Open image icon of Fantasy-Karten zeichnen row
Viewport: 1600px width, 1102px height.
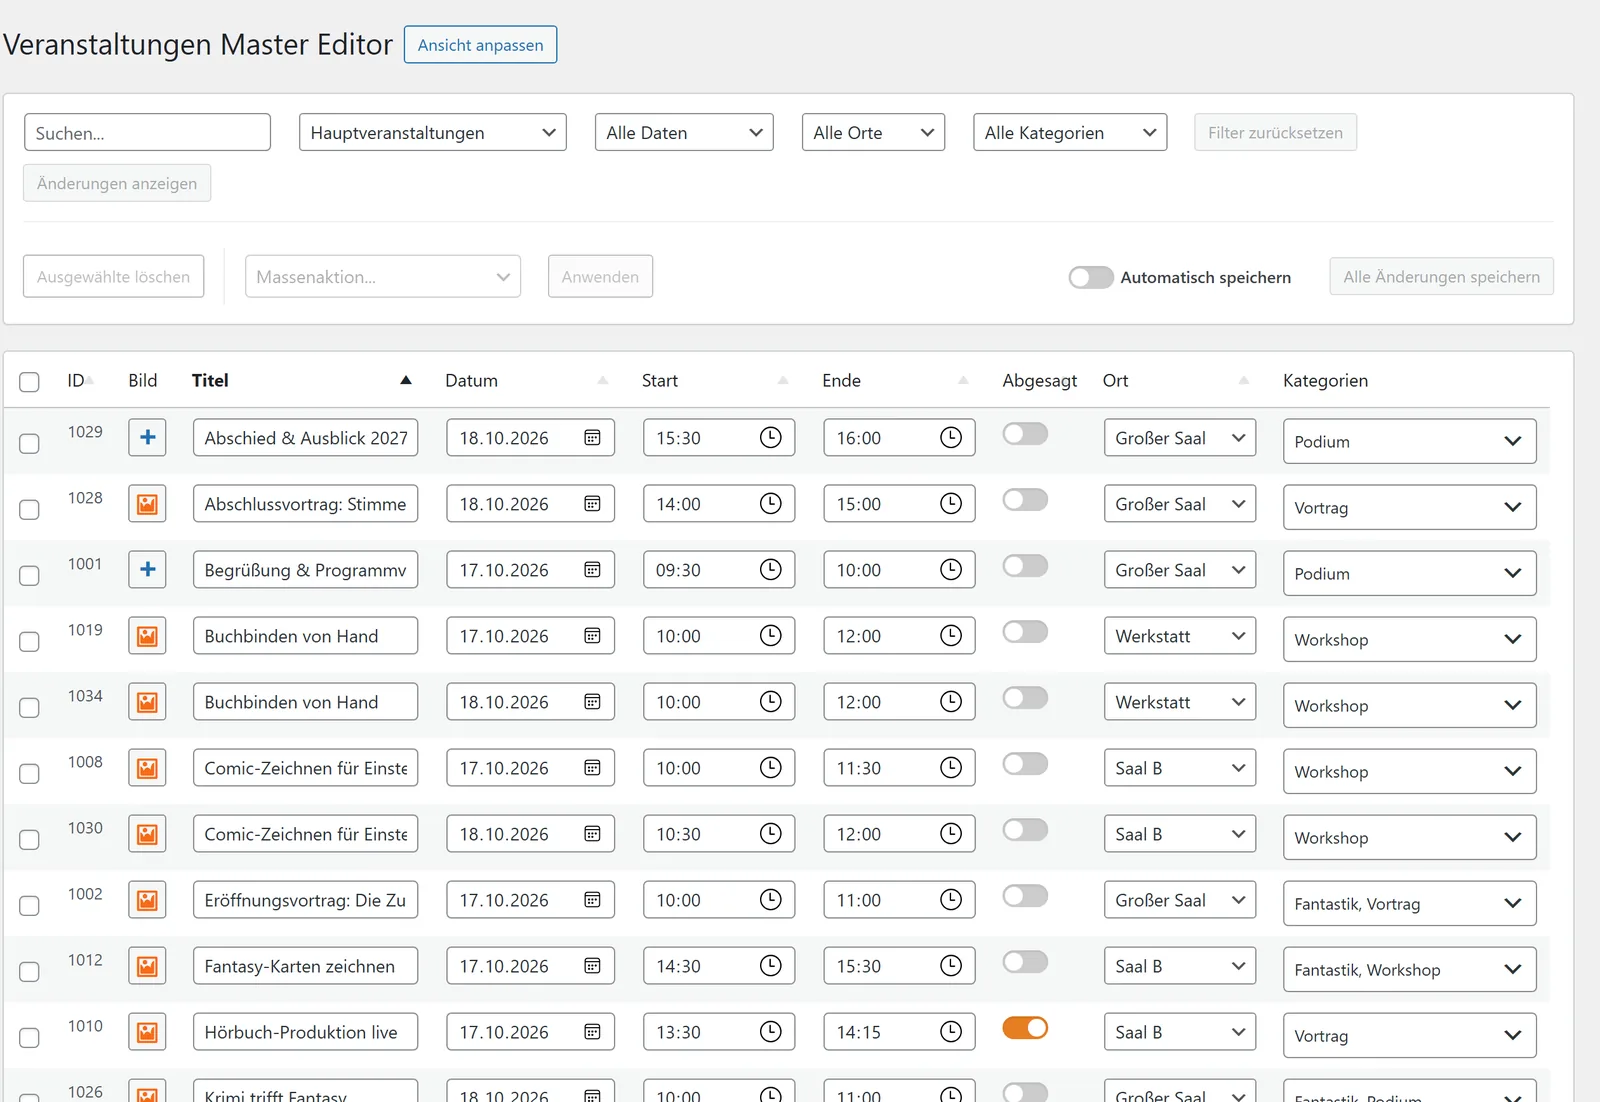(x=147, y=965)
